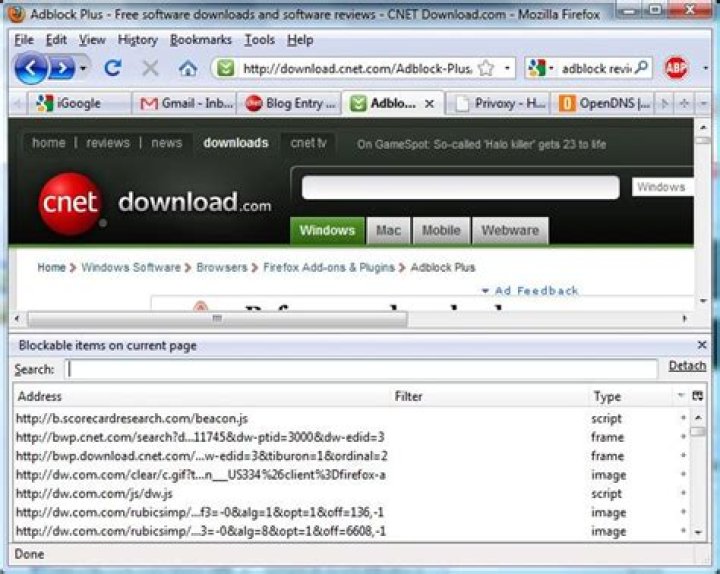
Task: Click the Windows Software breadcrumb
Action: [131, 267]
